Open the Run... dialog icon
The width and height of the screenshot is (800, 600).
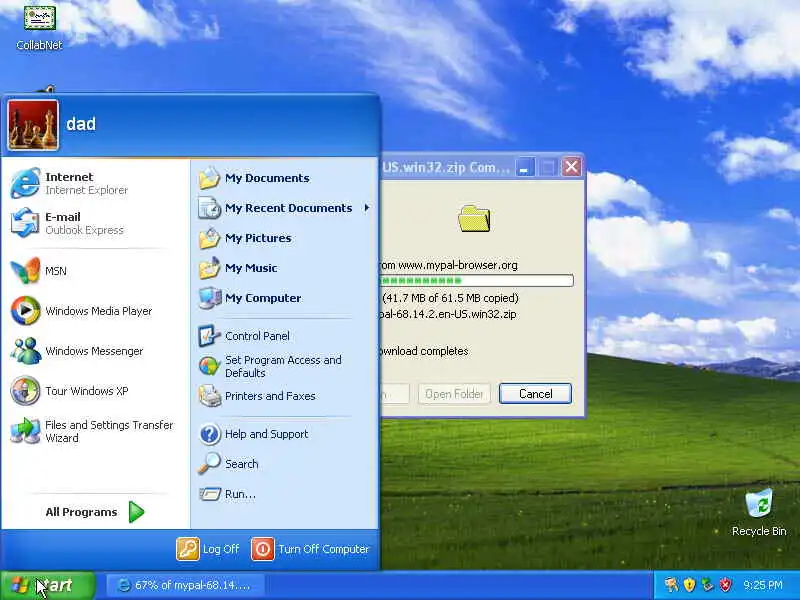pos(209,494)
